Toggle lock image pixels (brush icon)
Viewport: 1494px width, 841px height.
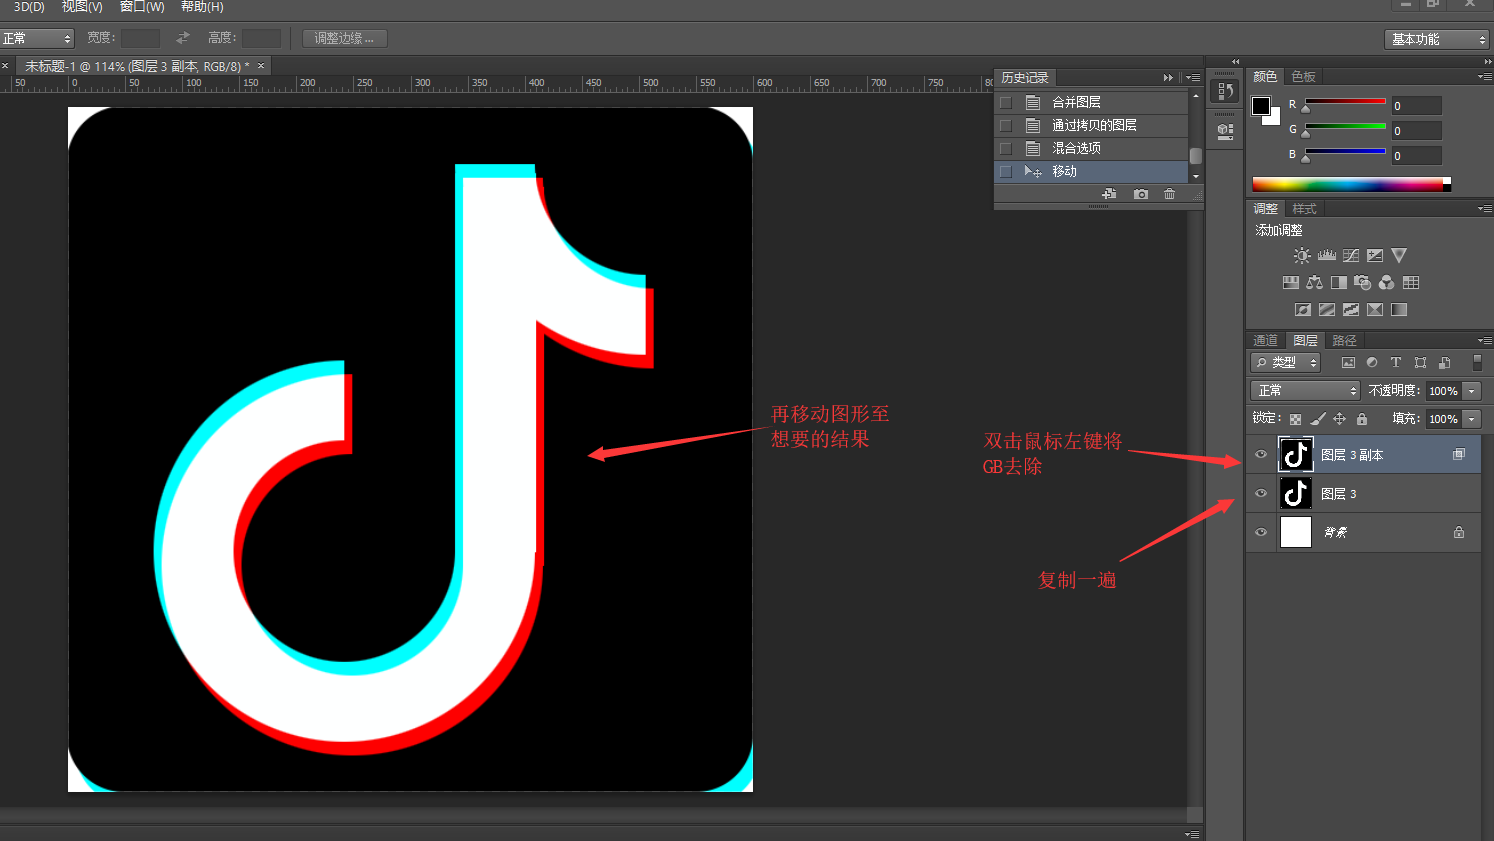tap(1318, 419)
